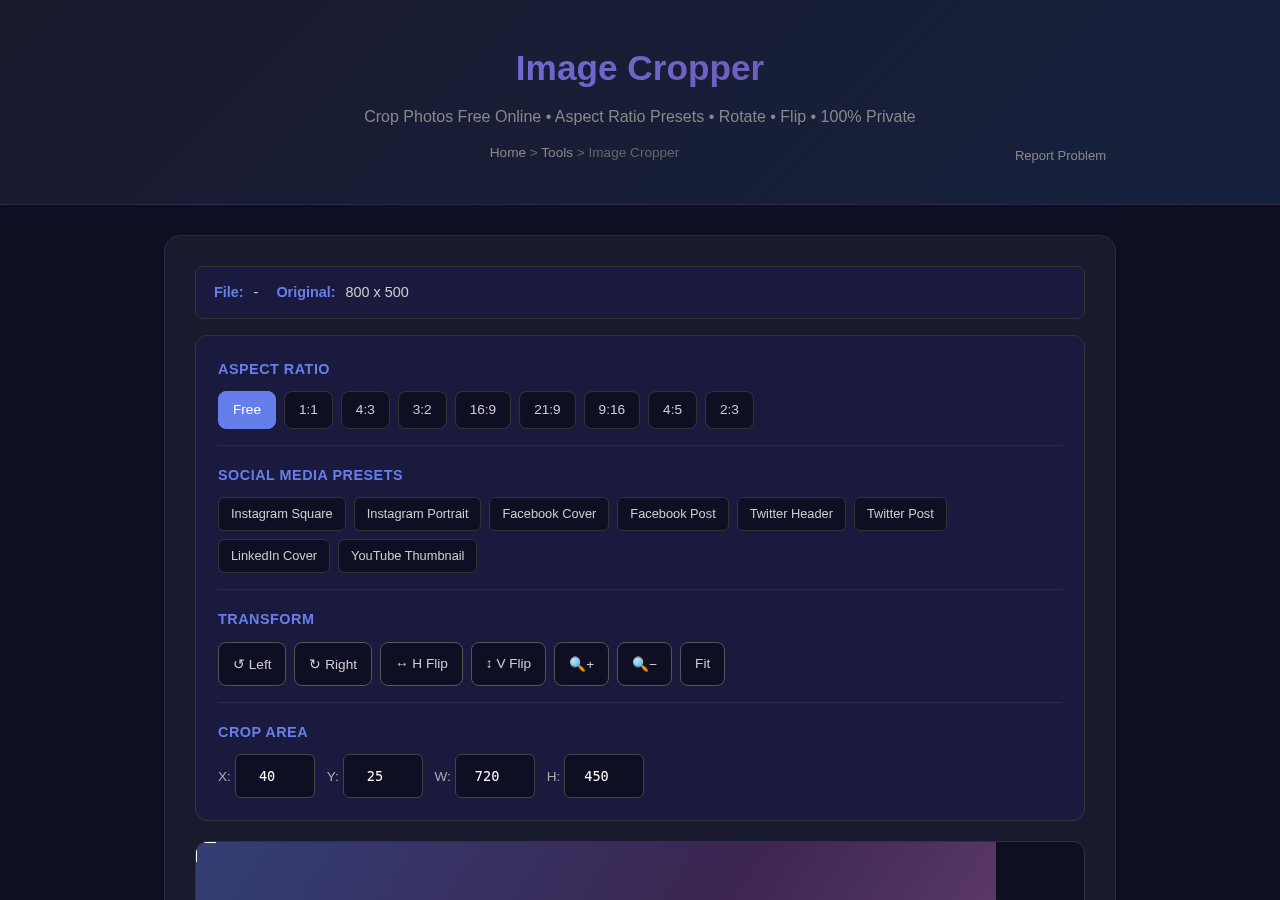Choose the 3:2 aspect ratio
1280x900 pixels.
(422, 410)
